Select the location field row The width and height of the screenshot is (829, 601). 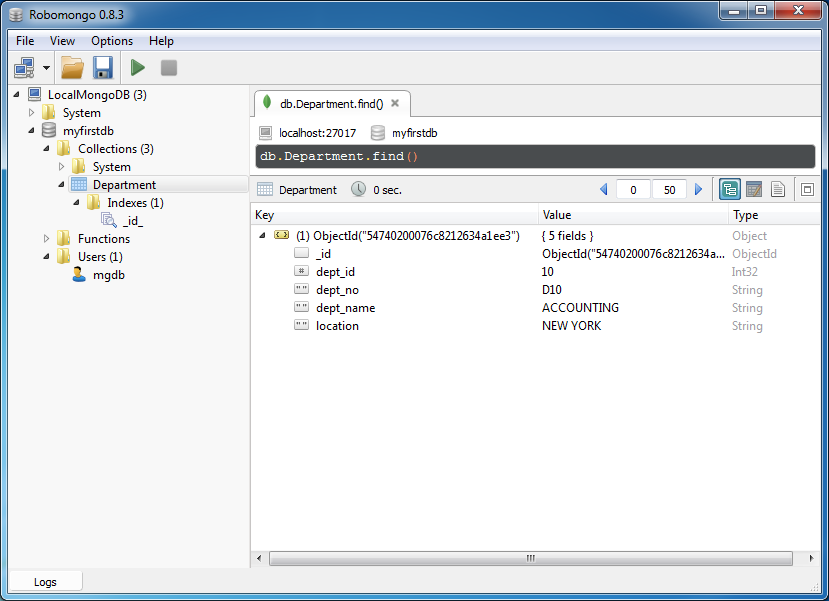(x=535, y=326)
